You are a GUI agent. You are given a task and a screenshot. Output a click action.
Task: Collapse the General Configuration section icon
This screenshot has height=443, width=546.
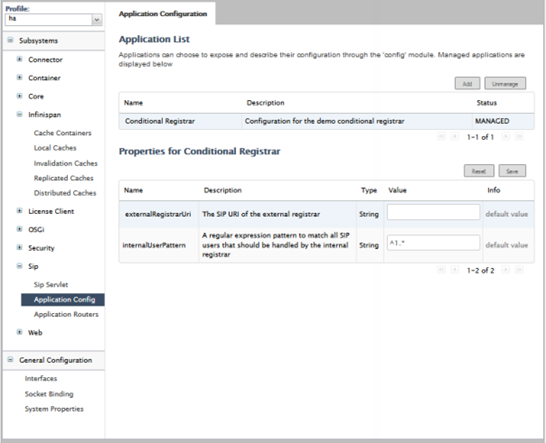10,359
